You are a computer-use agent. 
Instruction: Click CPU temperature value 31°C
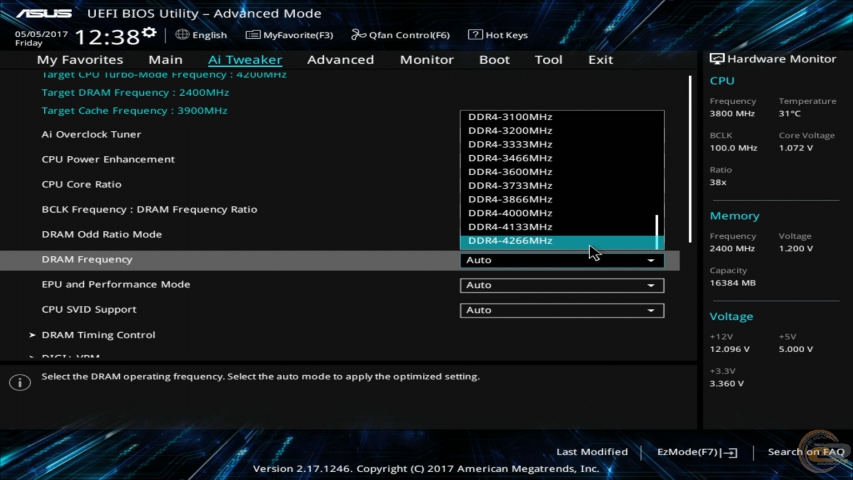[x=789, y=114]
